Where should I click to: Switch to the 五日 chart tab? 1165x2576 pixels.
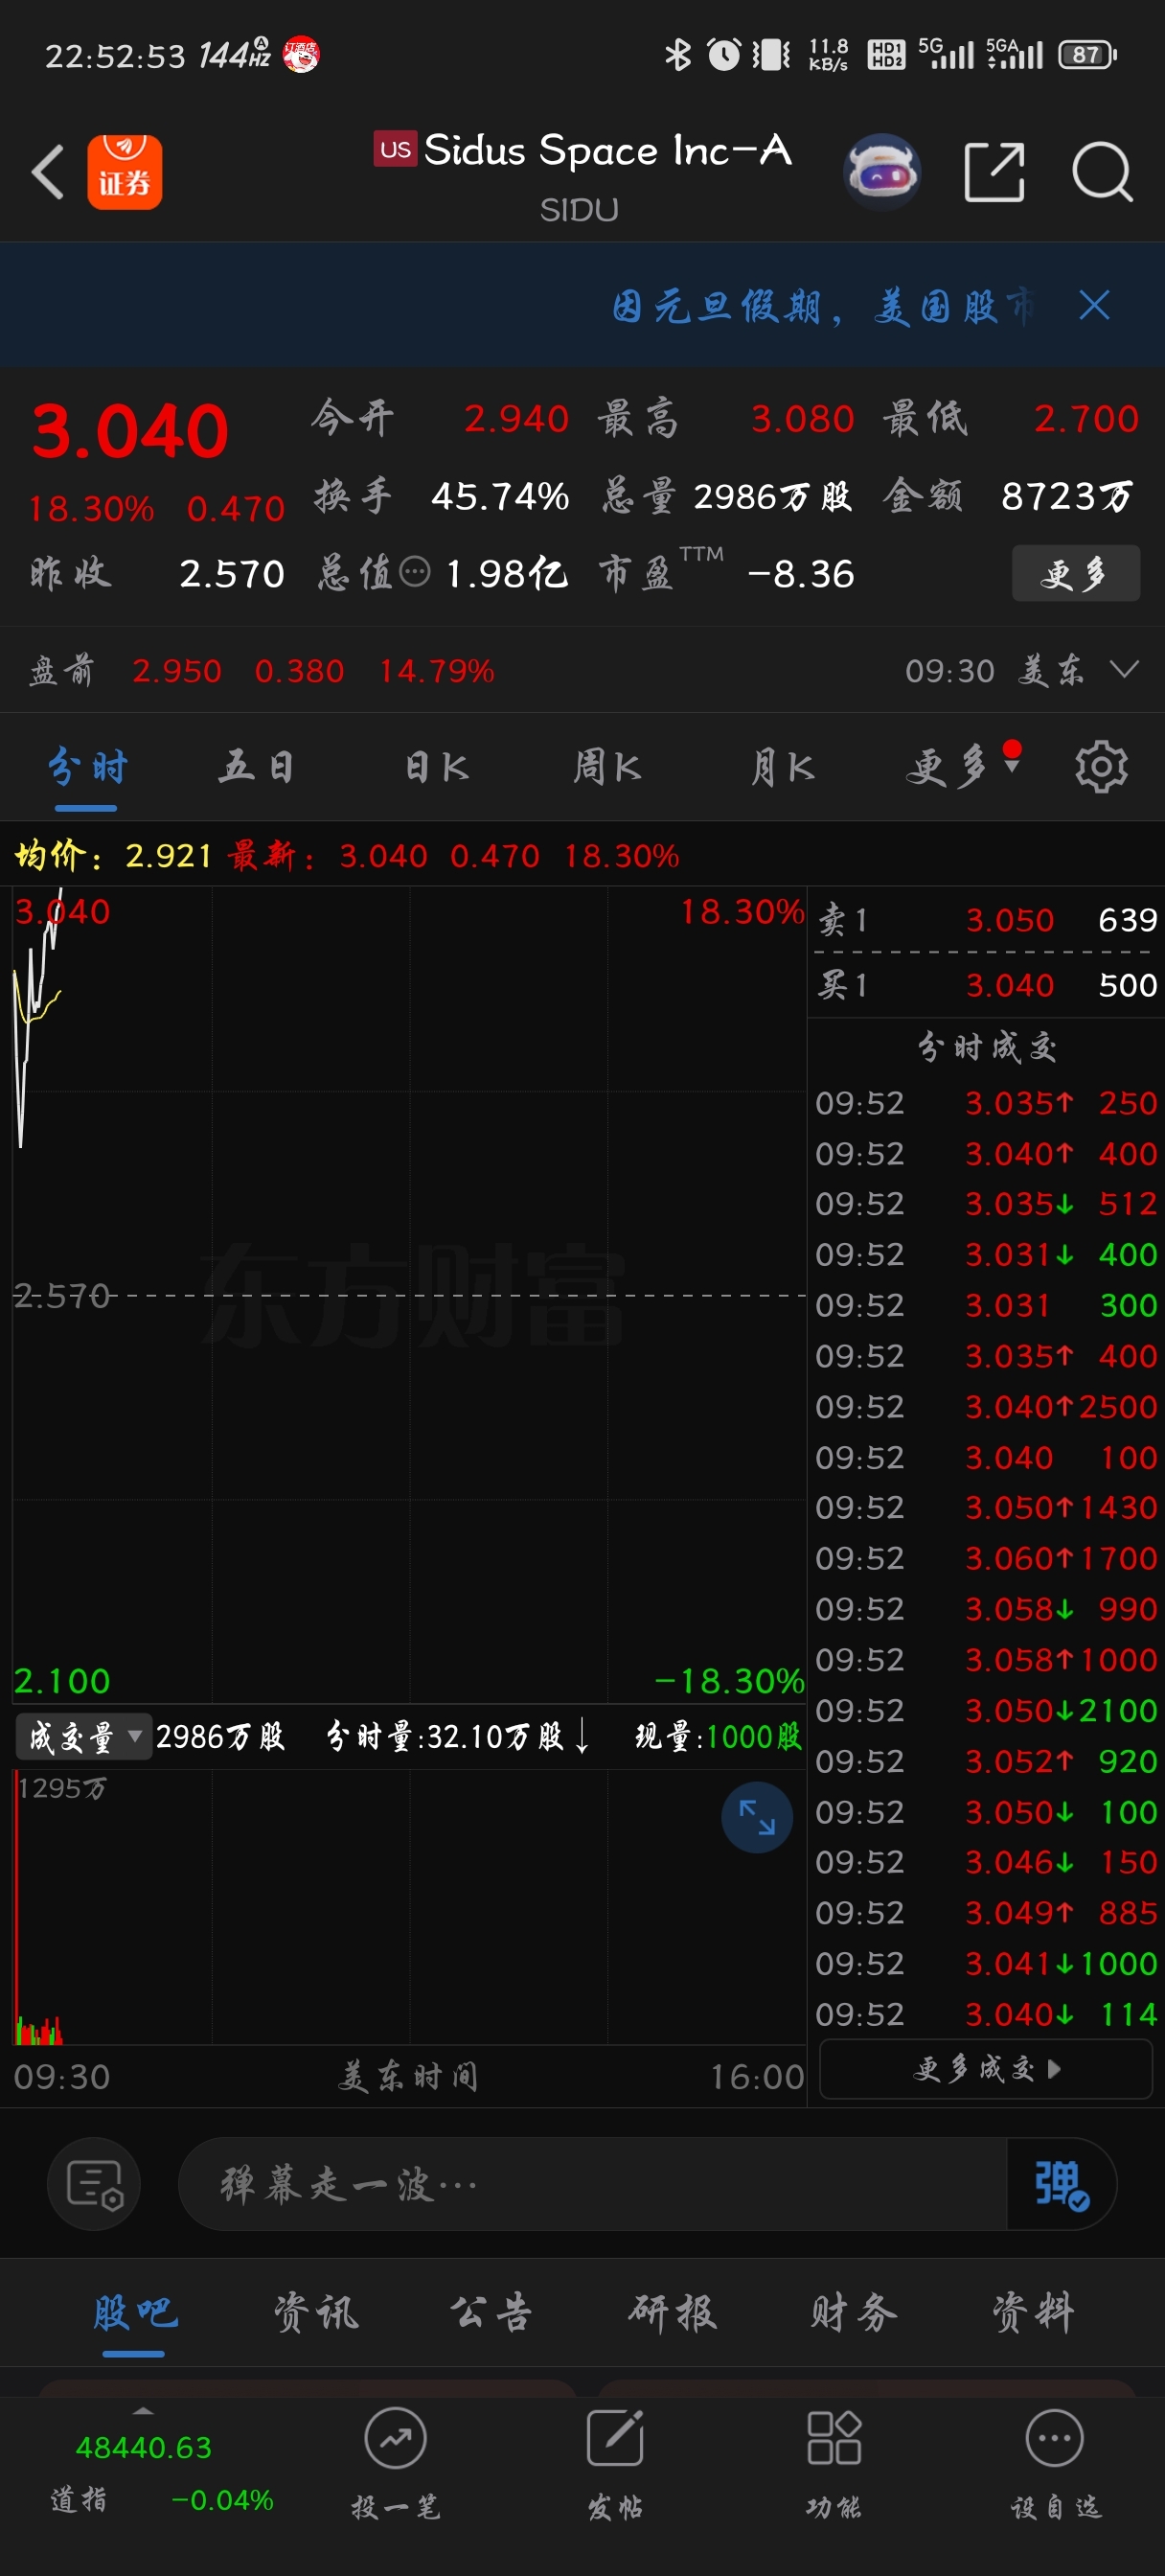257,768
